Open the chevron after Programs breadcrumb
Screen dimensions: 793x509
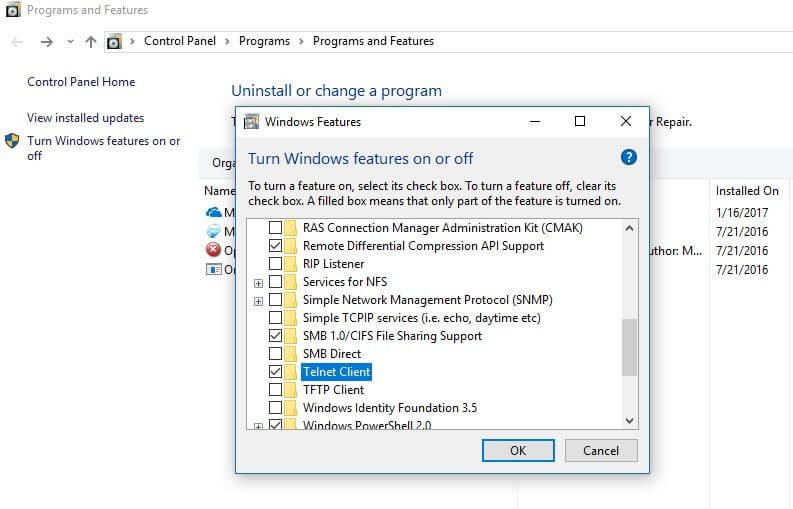301,41
